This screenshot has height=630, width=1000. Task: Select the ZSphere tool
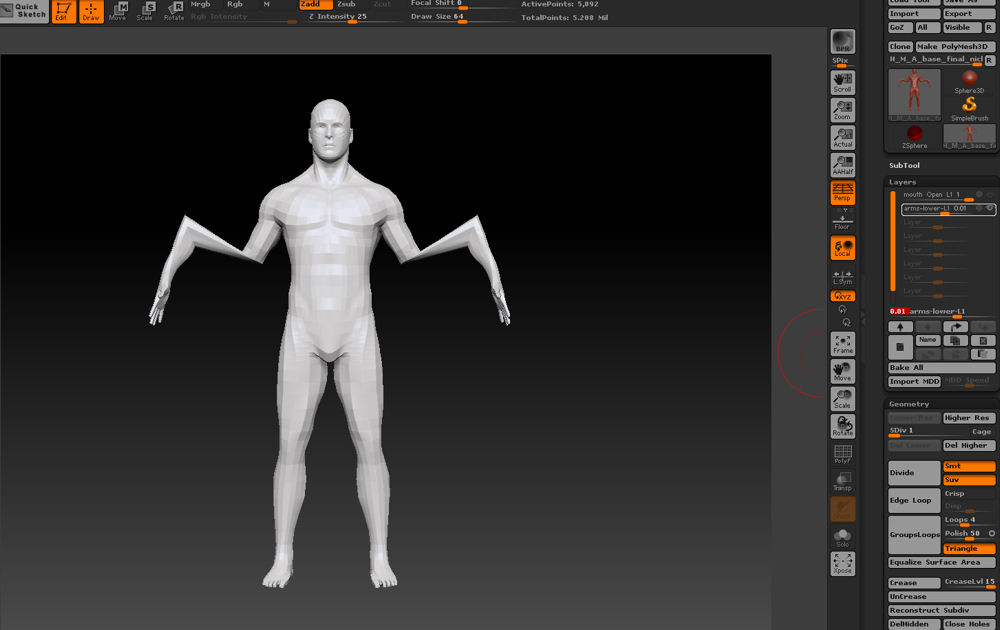(x=915, y=136)
